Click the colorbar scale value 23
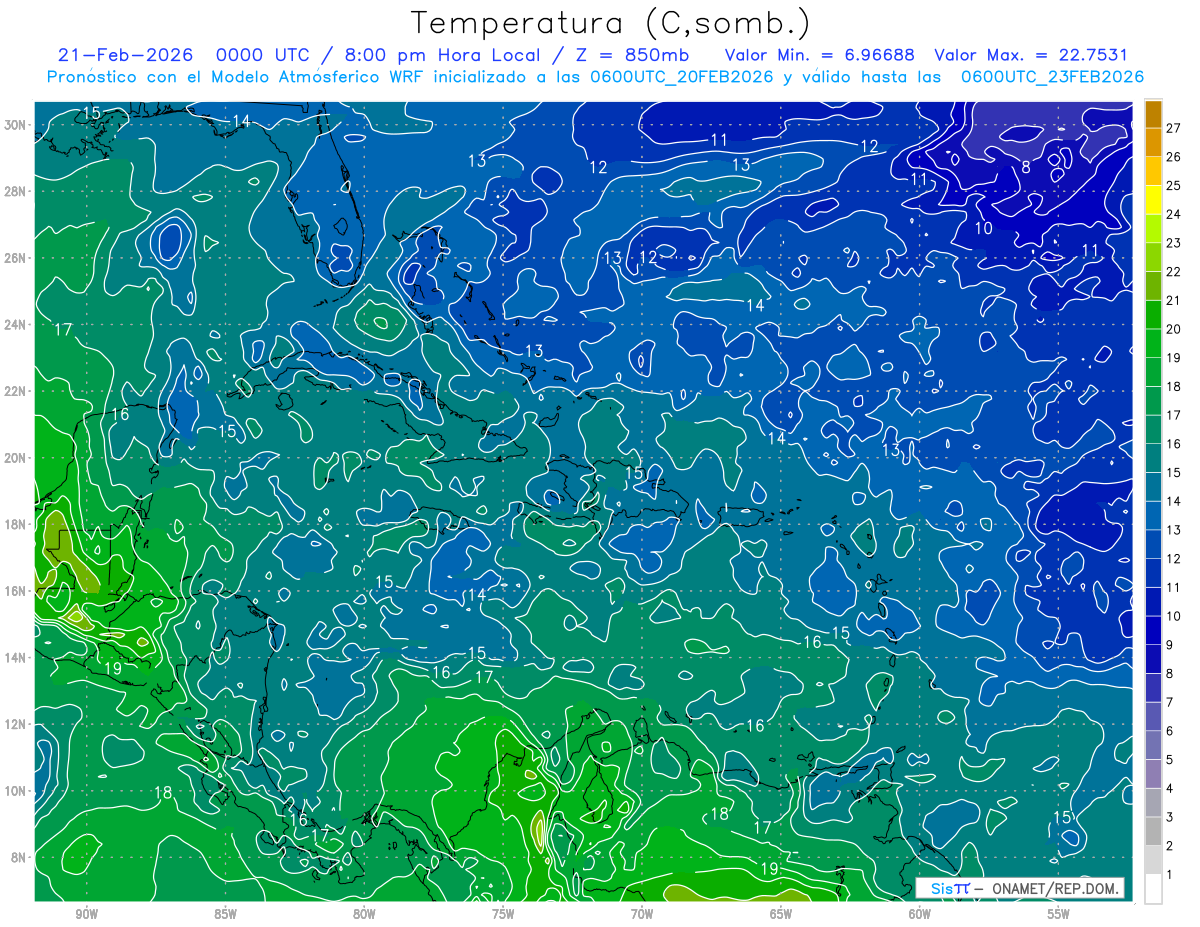The height and width of the screenshot is (927, 1200). (1174, 242)
